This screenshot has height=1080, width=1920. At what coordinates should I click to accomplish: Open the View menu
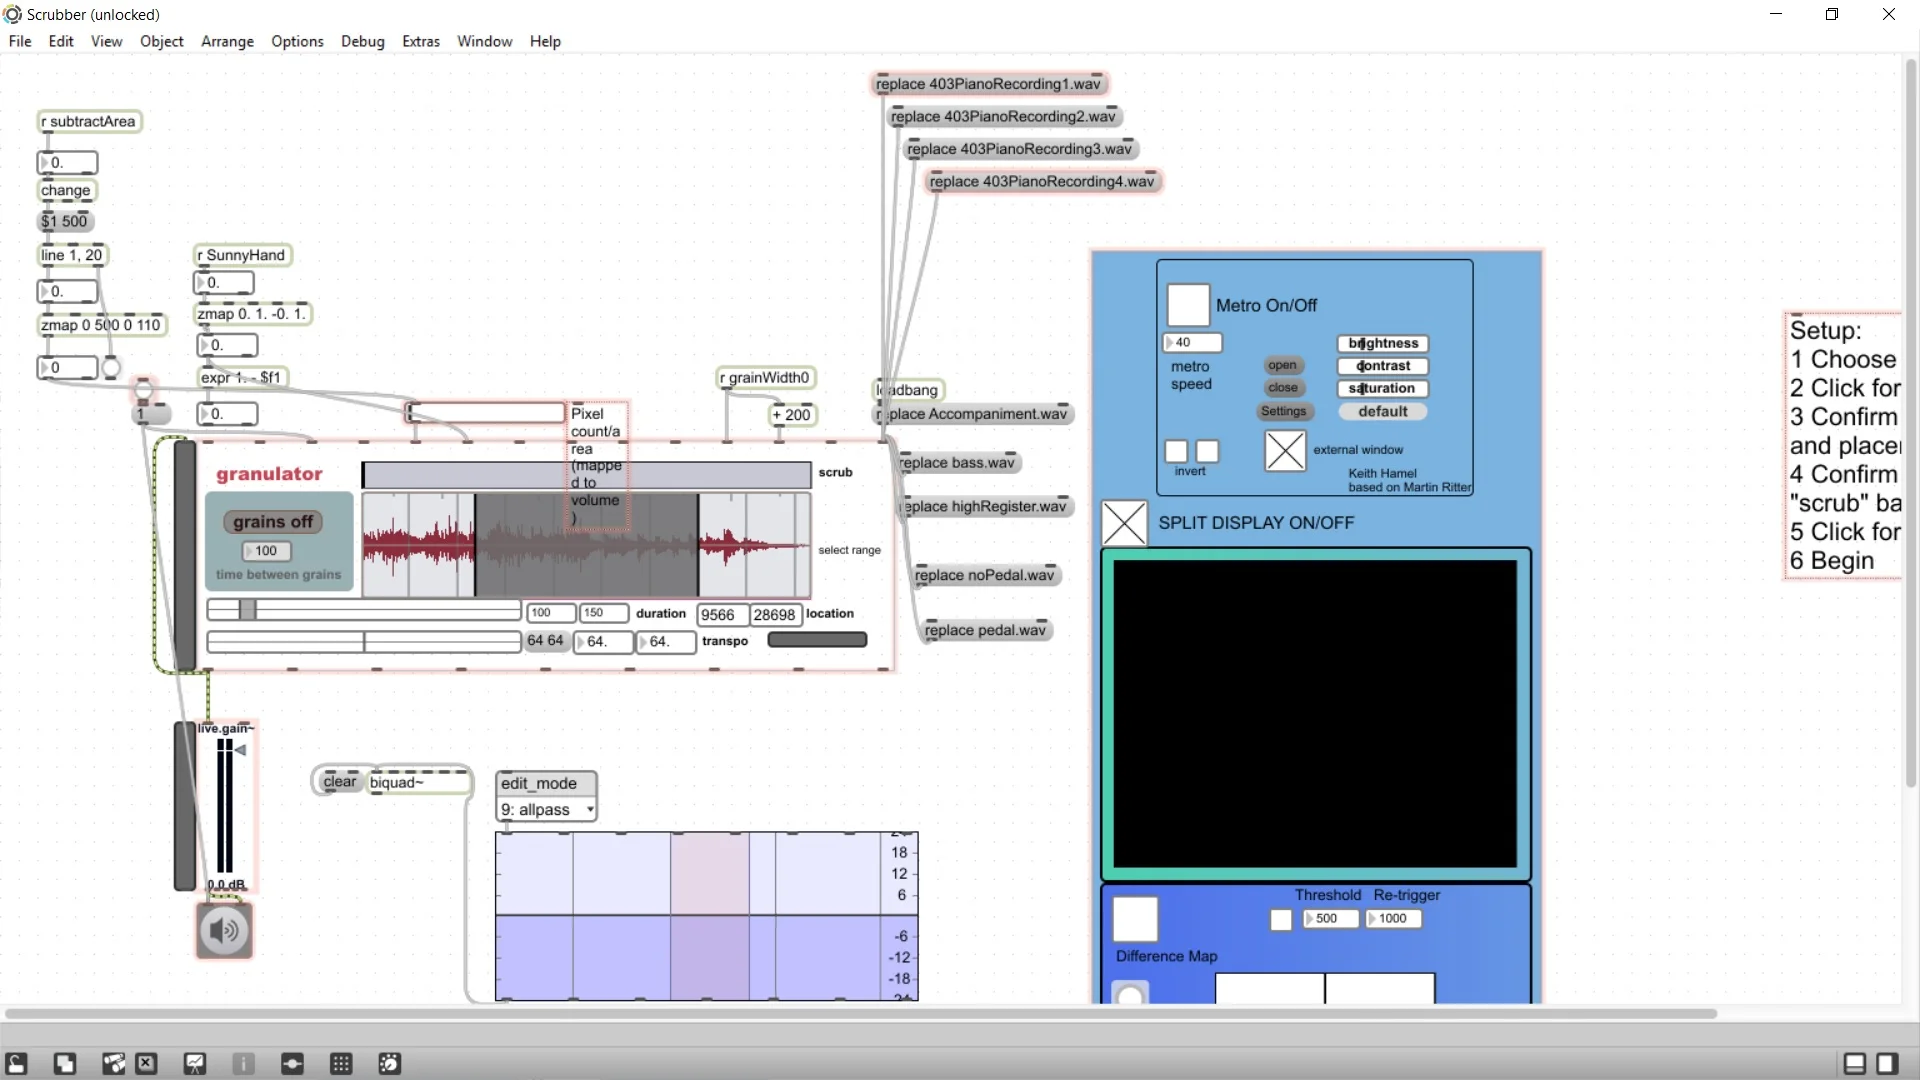(x=107, y=41)
